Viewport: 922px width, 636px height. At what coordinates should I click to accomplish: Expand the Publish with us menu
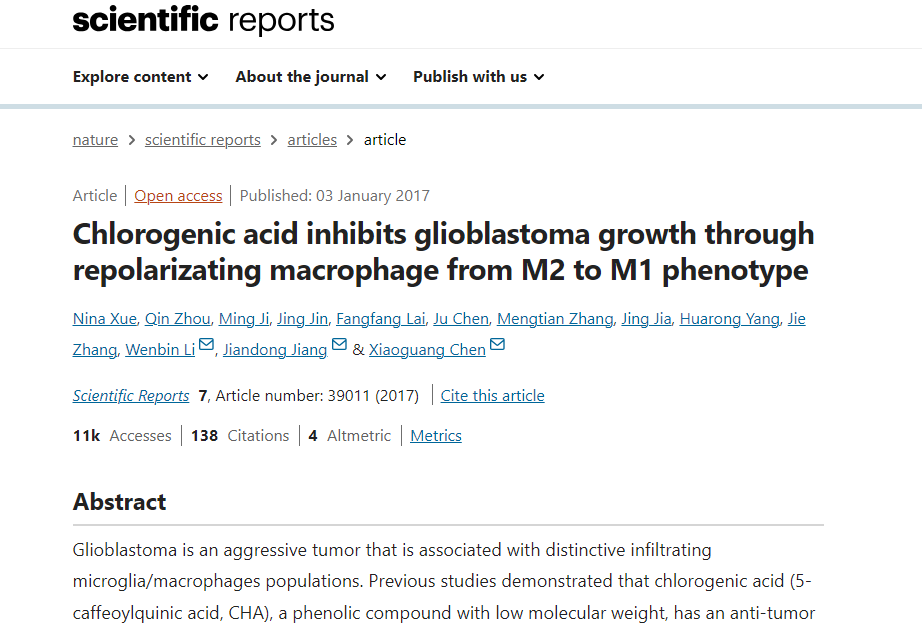[478, 77]
